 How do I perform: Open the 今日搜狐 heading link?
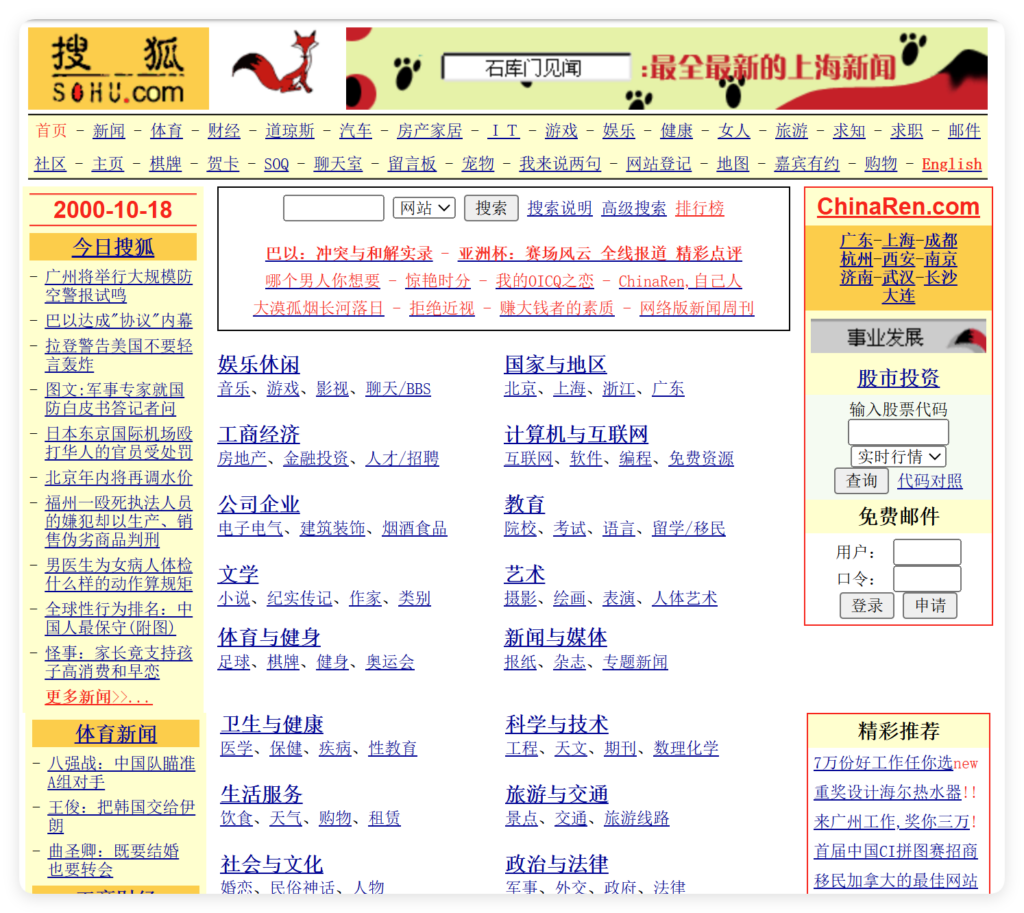(x=113, y=247)
